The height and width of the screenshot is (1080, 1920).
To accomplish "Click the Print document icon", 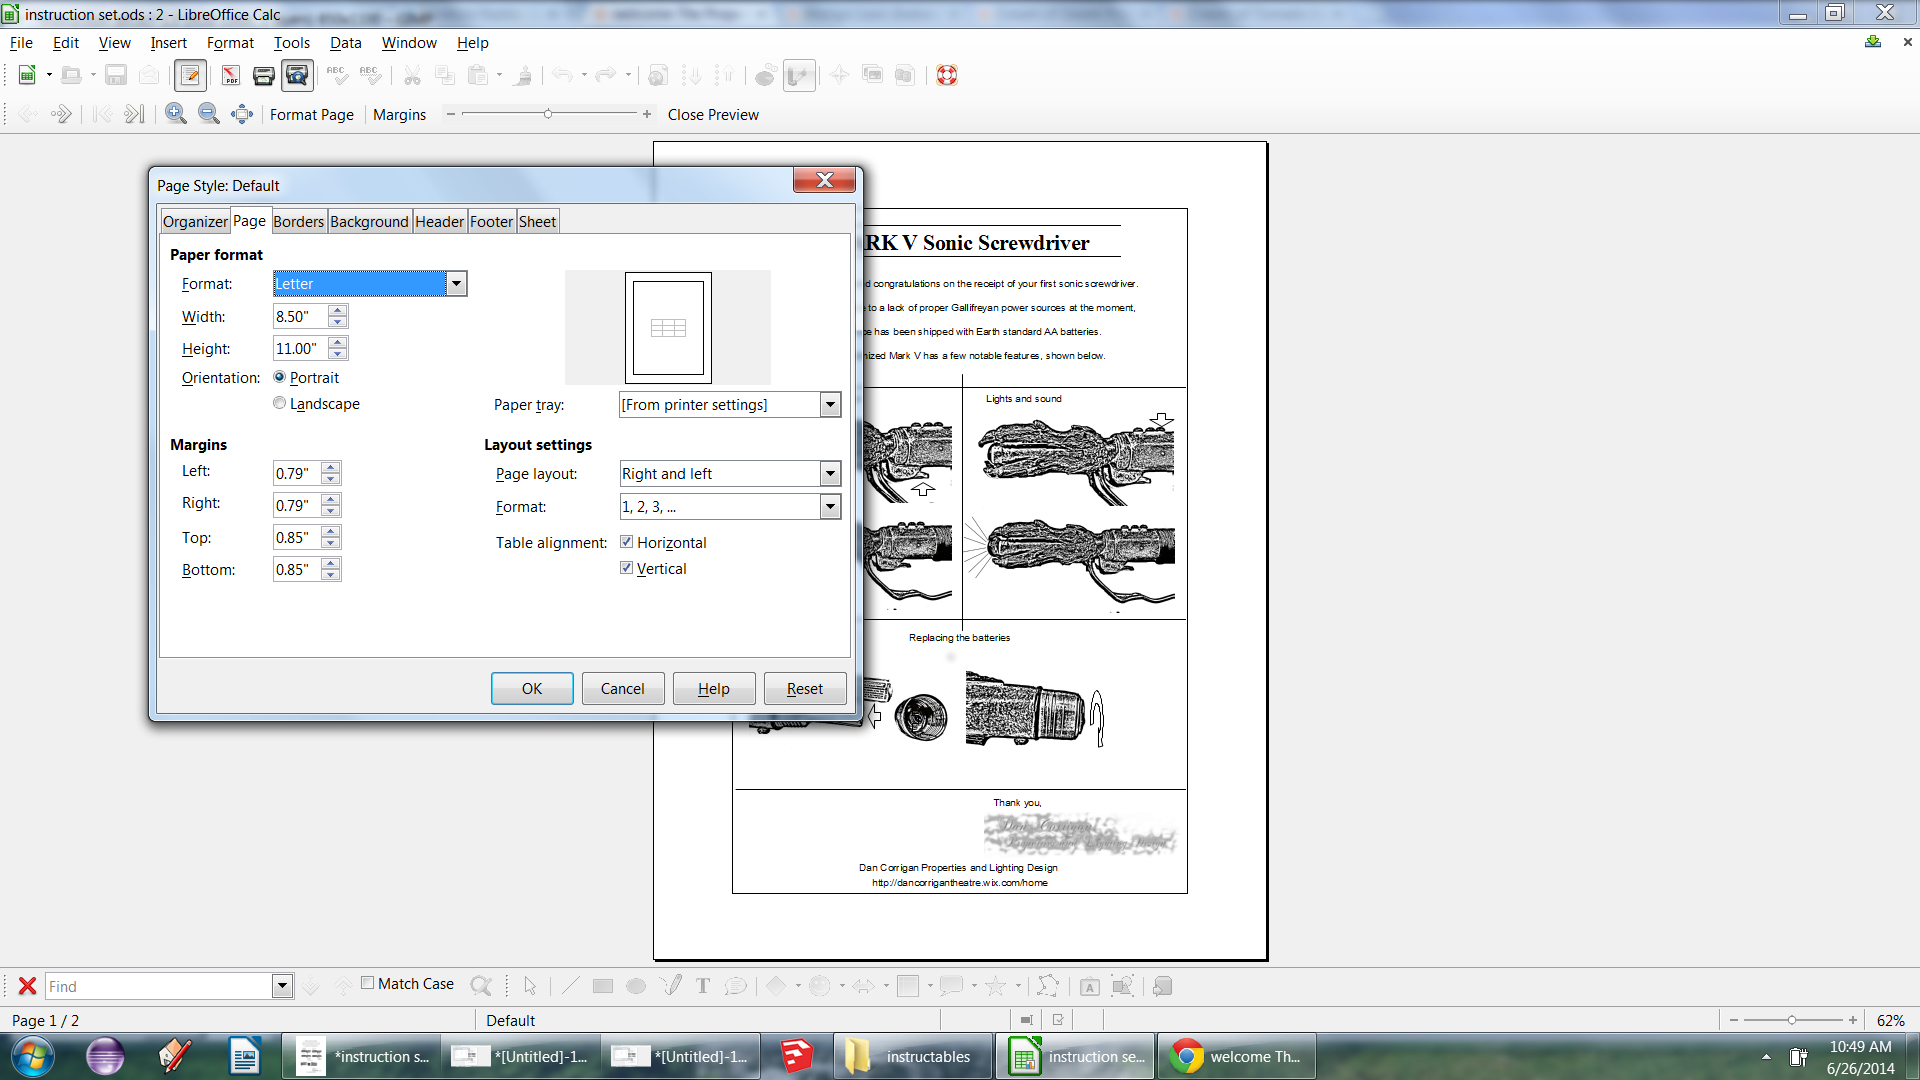I will pyautogui.click(x=264, y=75).
